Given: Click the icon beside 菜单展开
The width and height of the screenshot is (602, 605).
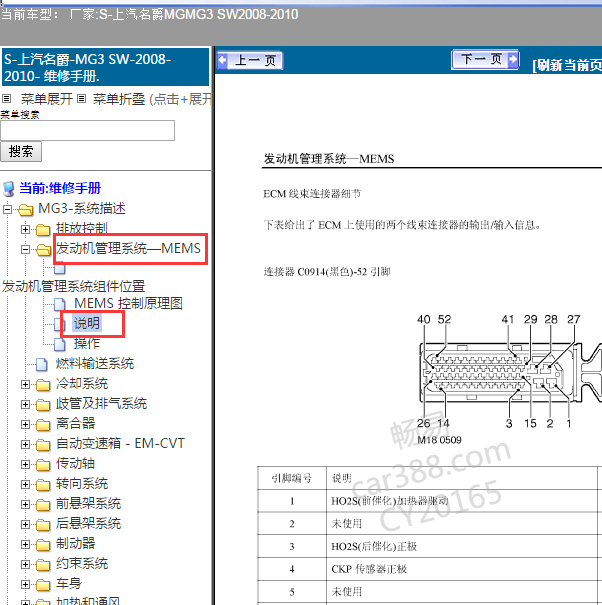Looking at the screenshot, I should pyautogui.click(x=7, y=99).
